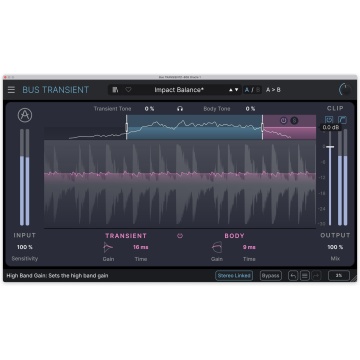The width and height of the screenshot is (360, 360).
Task: Open the hamburger main menu
Action: coord(11,90)
